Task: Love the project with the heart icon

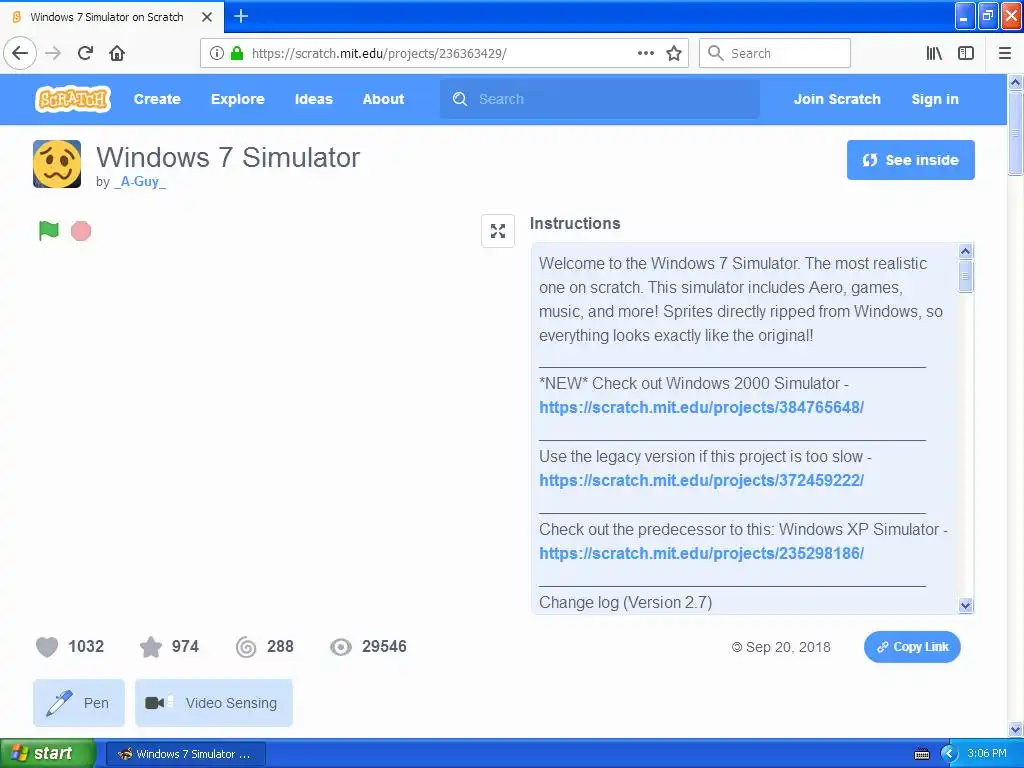Action: [47, 647]
